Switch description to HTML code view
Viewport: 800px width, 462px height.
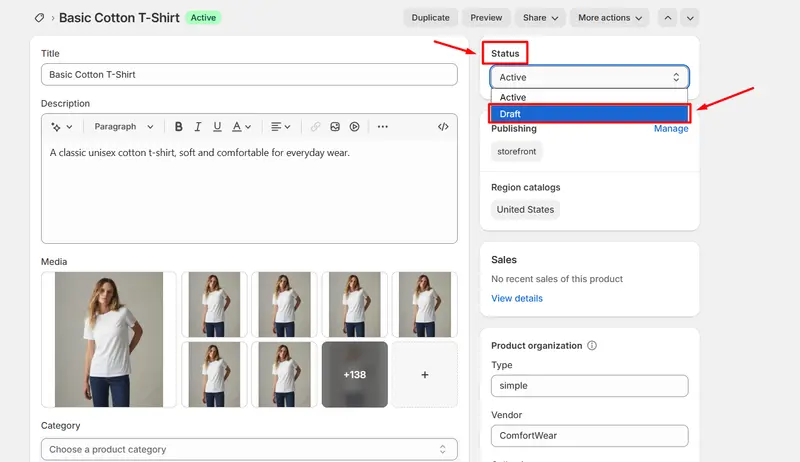point(443,126)
